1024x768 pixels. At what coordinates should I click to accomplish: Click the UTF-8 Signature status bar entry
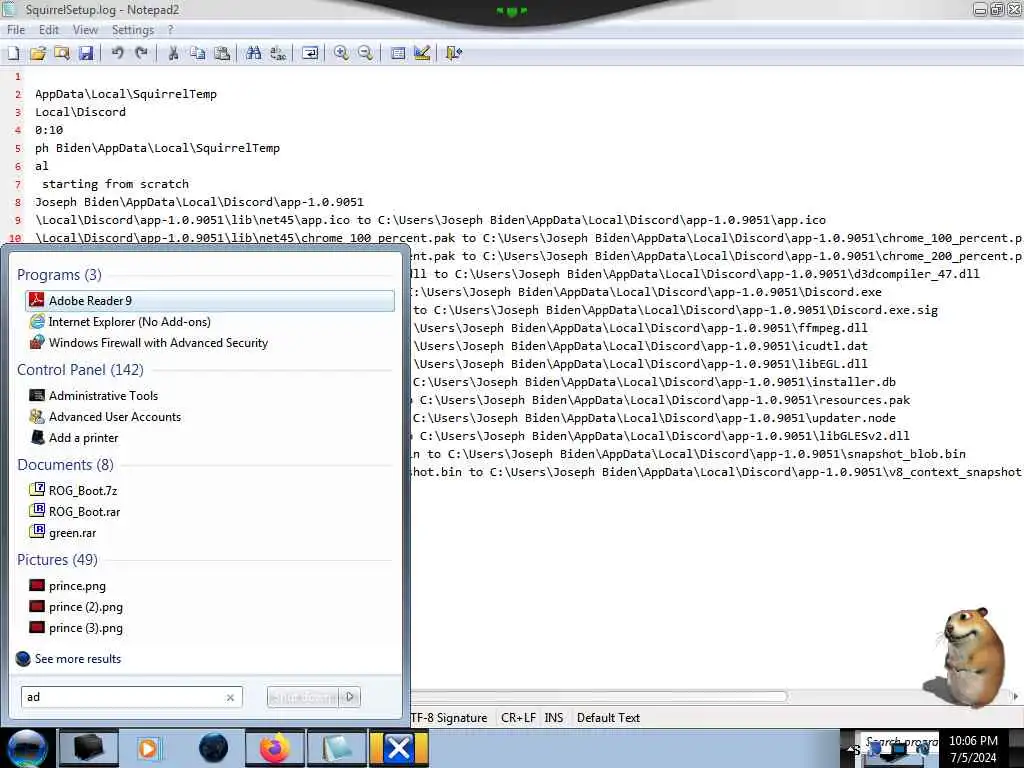coord(449,718)
